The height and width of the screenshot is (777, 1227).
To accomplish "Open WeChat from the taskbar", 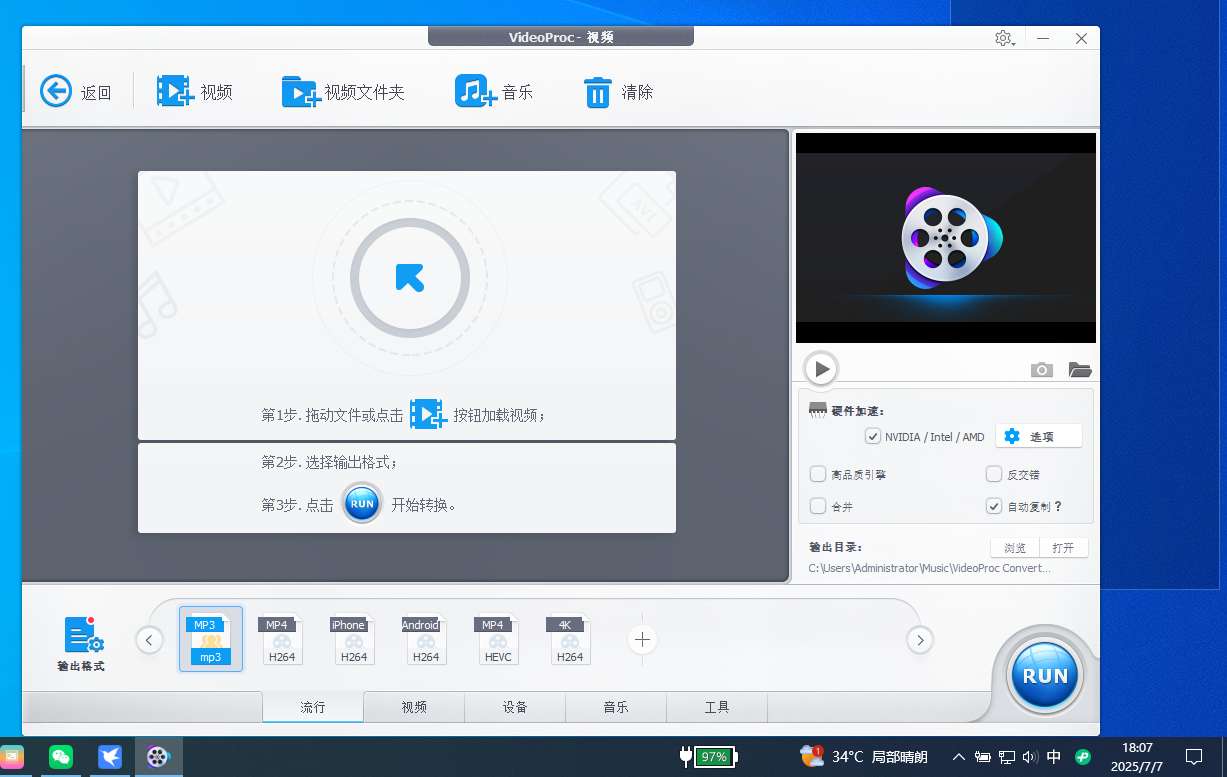I will 61,757.
